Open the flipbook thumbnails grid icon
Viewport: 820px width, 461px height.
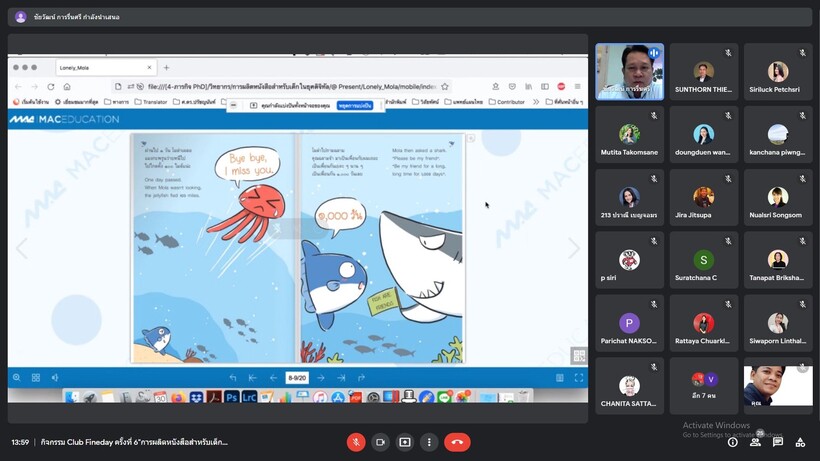tap(36, 378)
